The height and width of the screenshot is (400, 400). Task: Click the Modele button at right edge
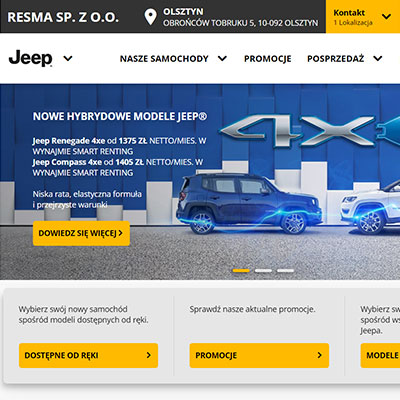380,356
